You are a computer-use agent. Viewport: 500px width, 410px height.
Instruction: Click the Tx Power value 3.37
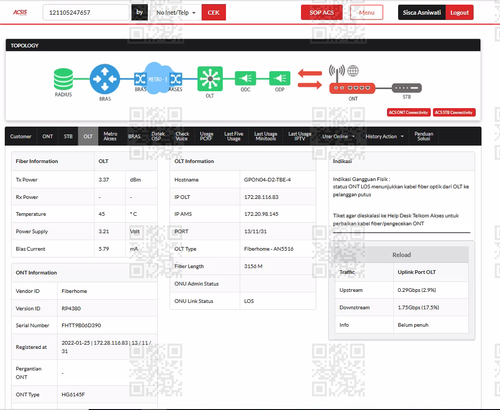pos(104,180)
